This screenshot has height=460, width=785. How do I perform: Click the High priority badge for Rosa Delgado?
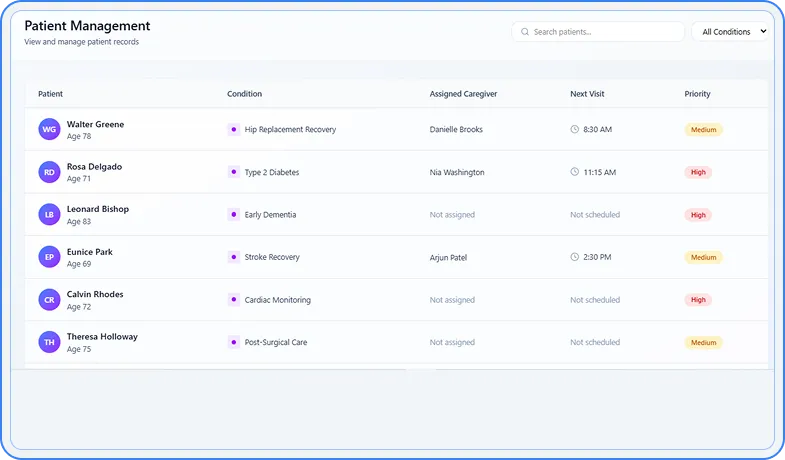tap(698, 172)
